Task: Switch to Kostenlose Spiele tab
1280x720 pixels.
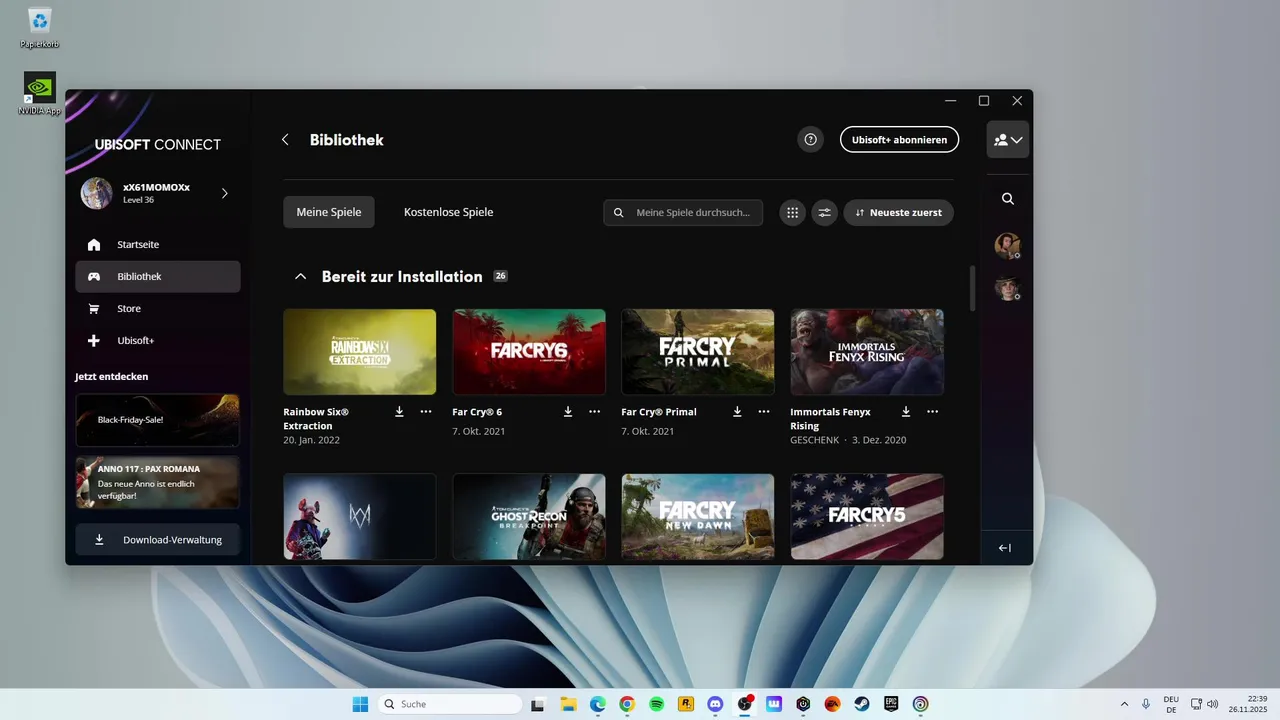Action: pyautogui.click(x=448, y=212)
